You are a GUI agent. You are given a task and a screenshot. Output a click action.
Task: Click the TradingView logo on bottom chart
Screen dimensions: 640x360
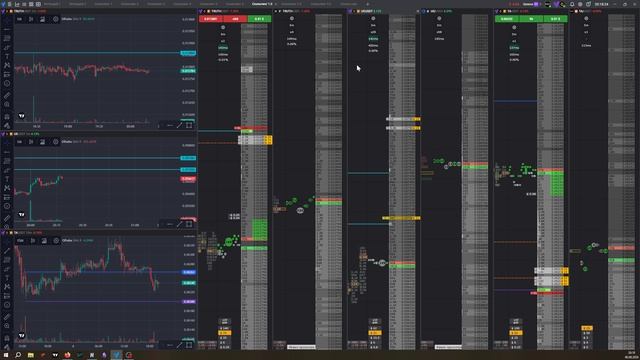tap(22, 336)
